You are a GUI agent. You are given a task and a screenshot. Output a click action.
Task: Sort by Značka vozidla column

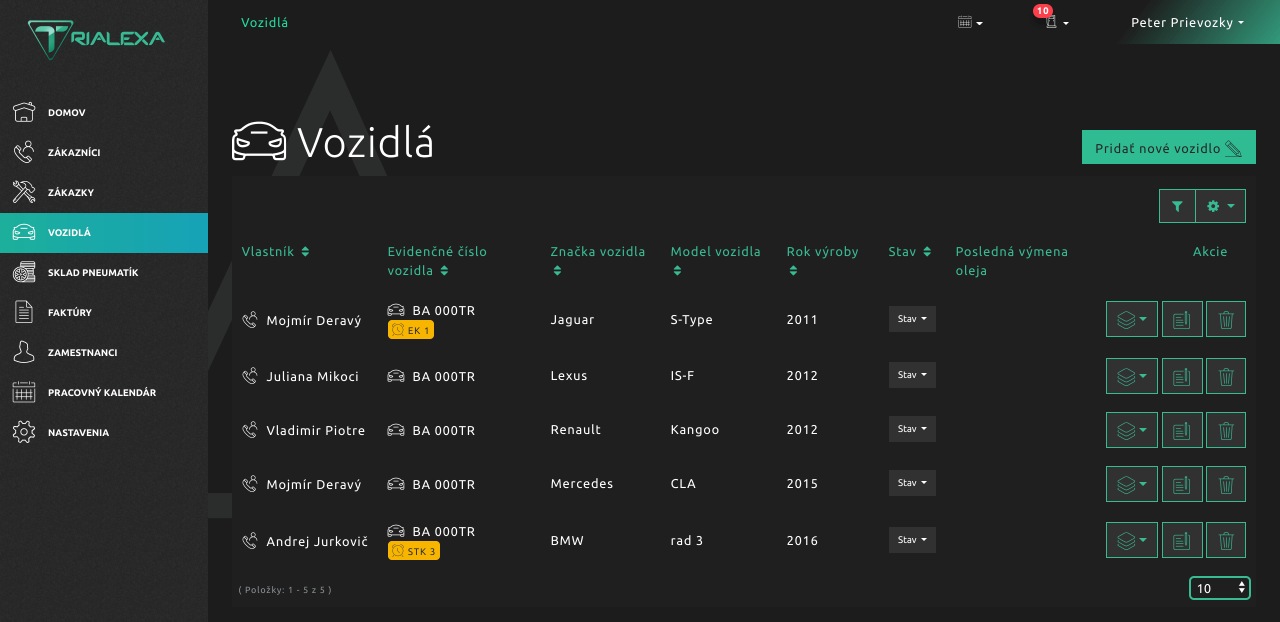click(x=598, y=261)
